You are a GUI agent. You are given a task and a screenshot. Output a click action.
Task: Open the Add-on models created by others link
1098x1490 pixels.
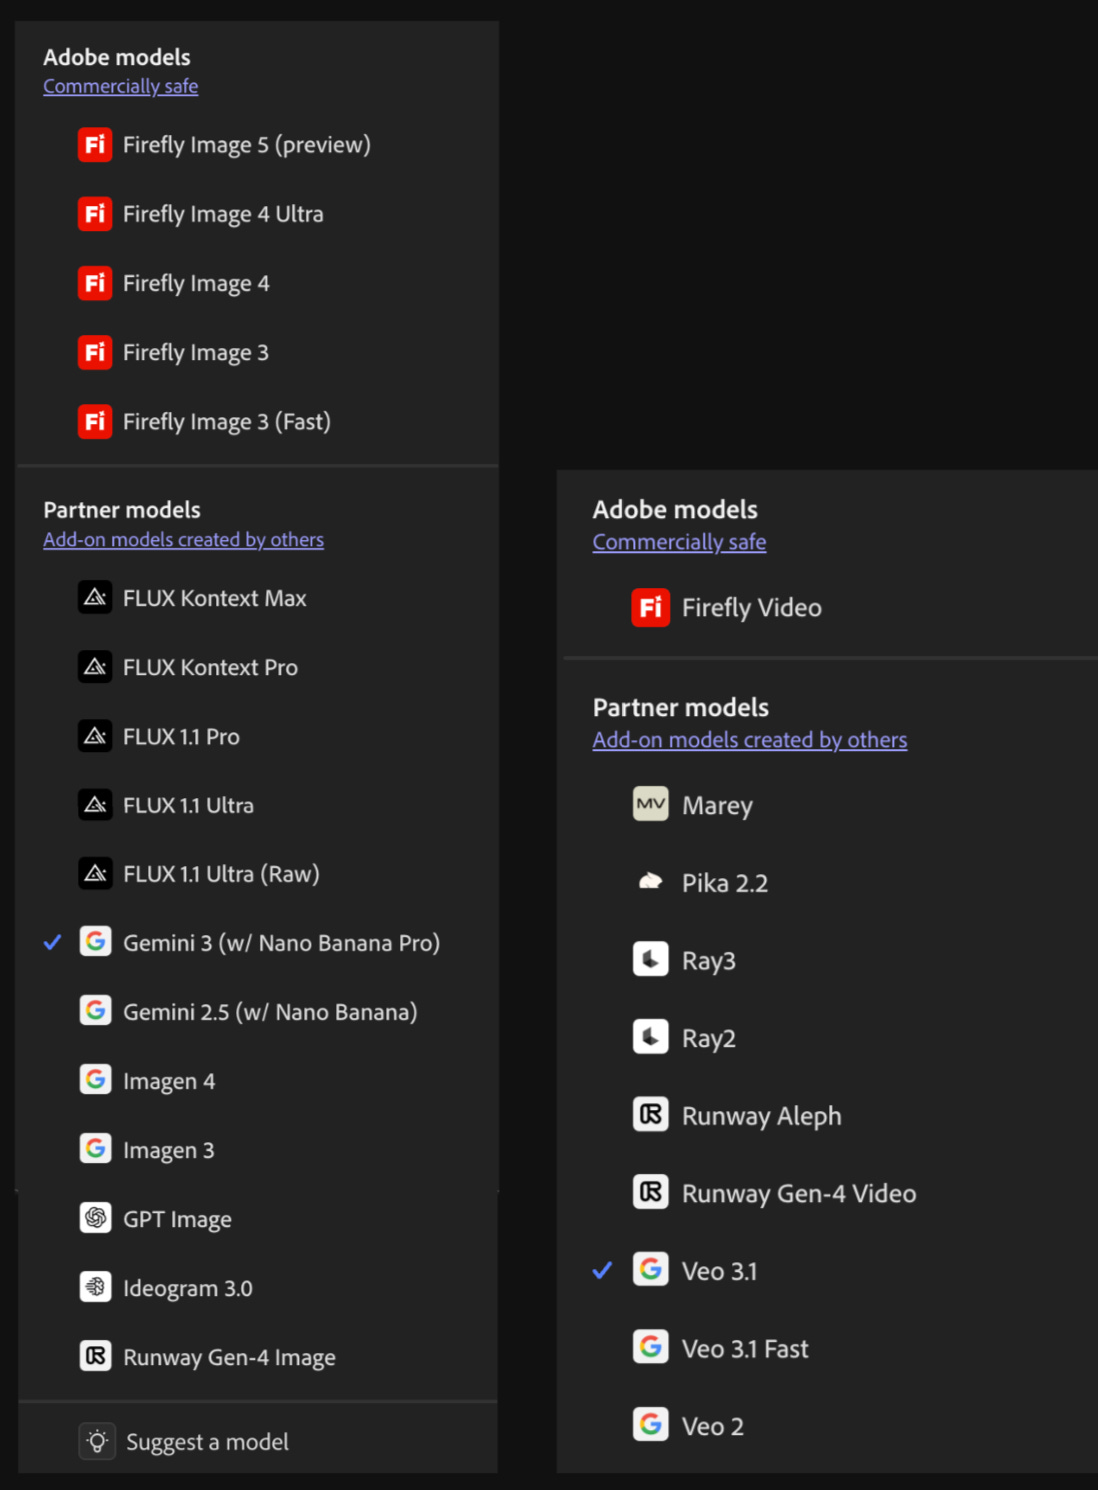183,539
